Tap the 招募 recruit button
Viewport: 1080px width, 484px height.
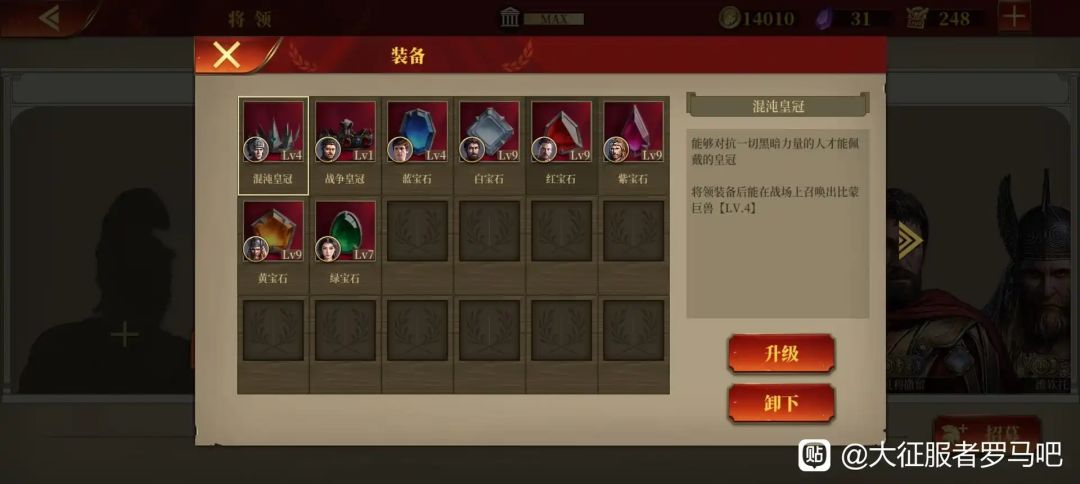click(986, 432)
